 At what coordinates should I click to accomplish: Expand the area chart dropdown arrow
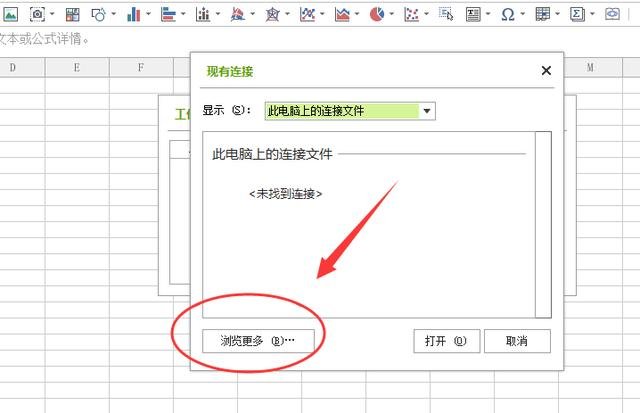(x=357, y=14)
